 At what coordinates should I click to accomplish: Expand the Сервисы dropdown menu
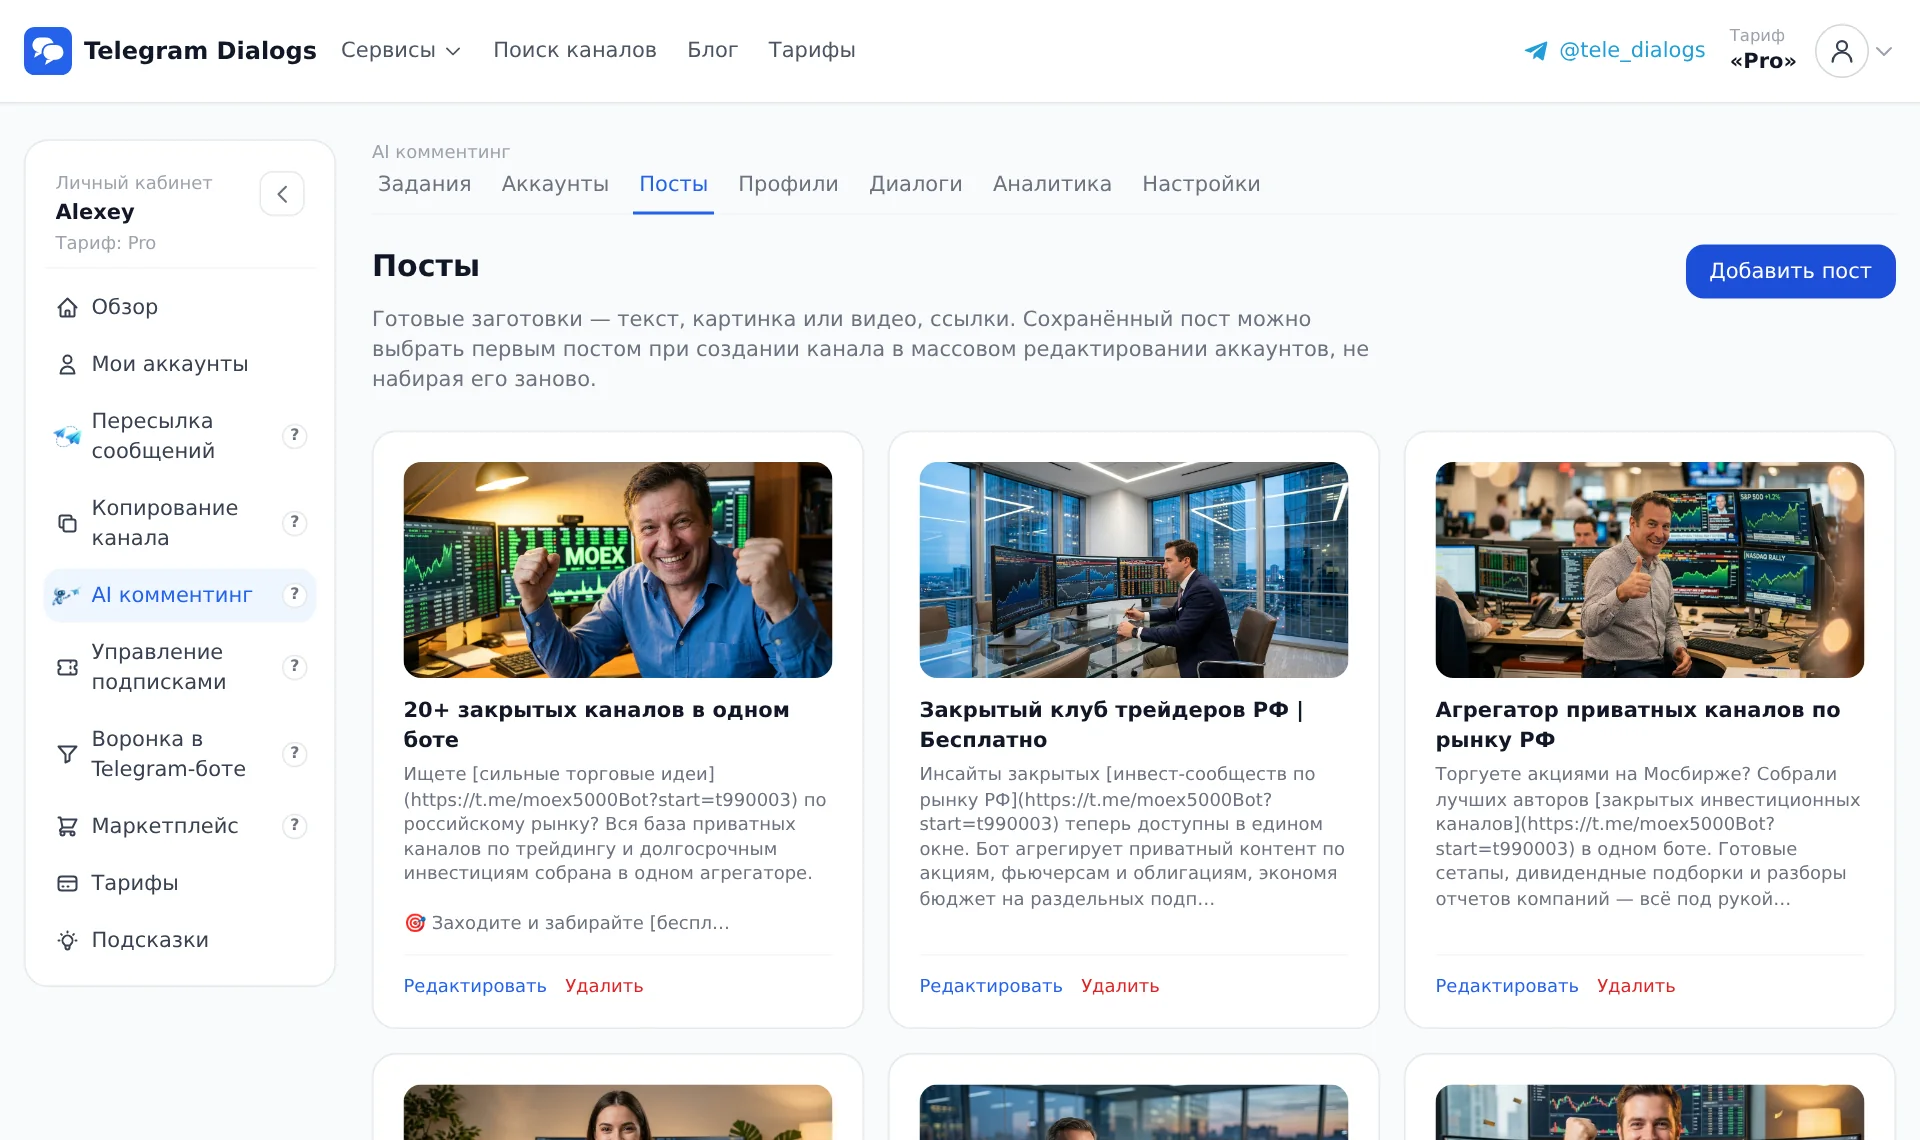pyautogui.click(x=400, y=50)
